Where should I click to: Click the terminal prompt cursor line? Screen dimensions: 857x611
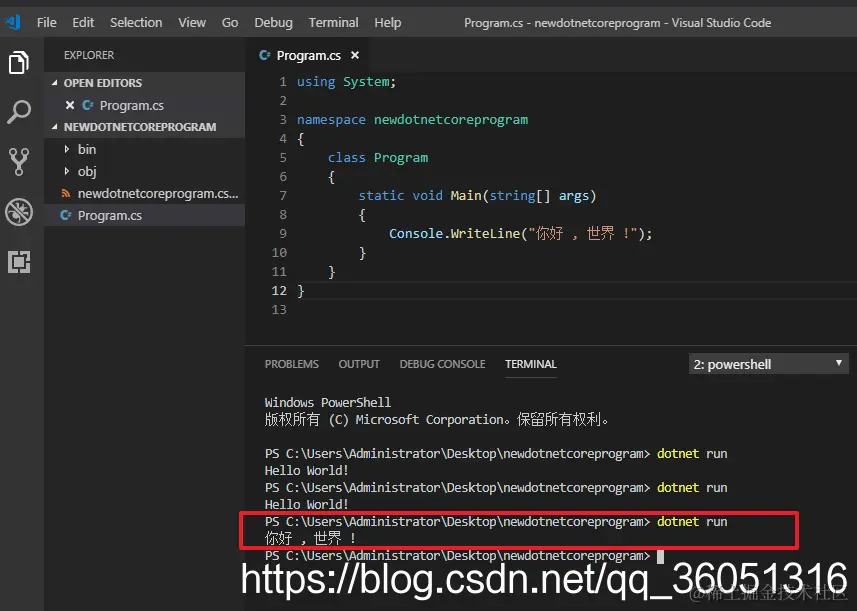(x=464, y=556)
